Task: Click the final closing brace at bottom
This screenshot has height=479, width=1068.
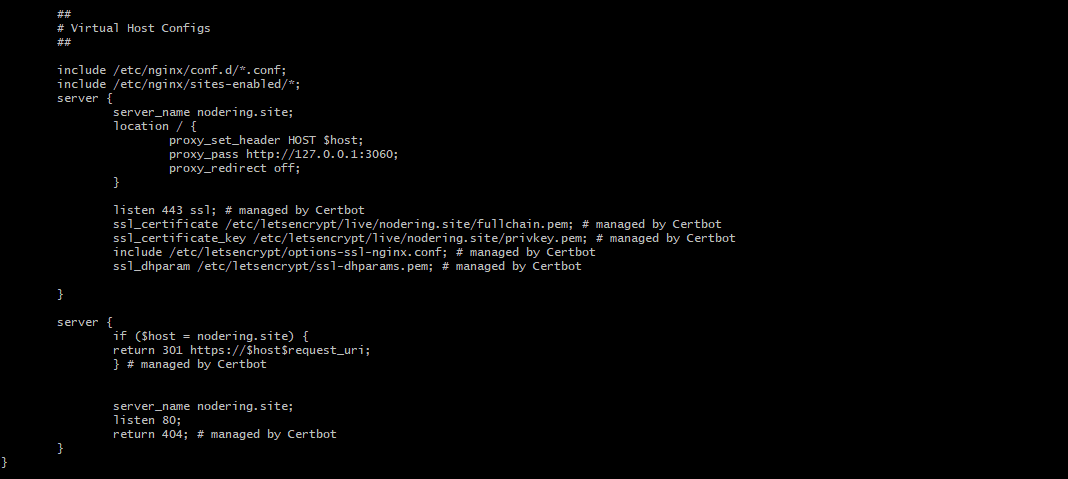Action: 4,462
